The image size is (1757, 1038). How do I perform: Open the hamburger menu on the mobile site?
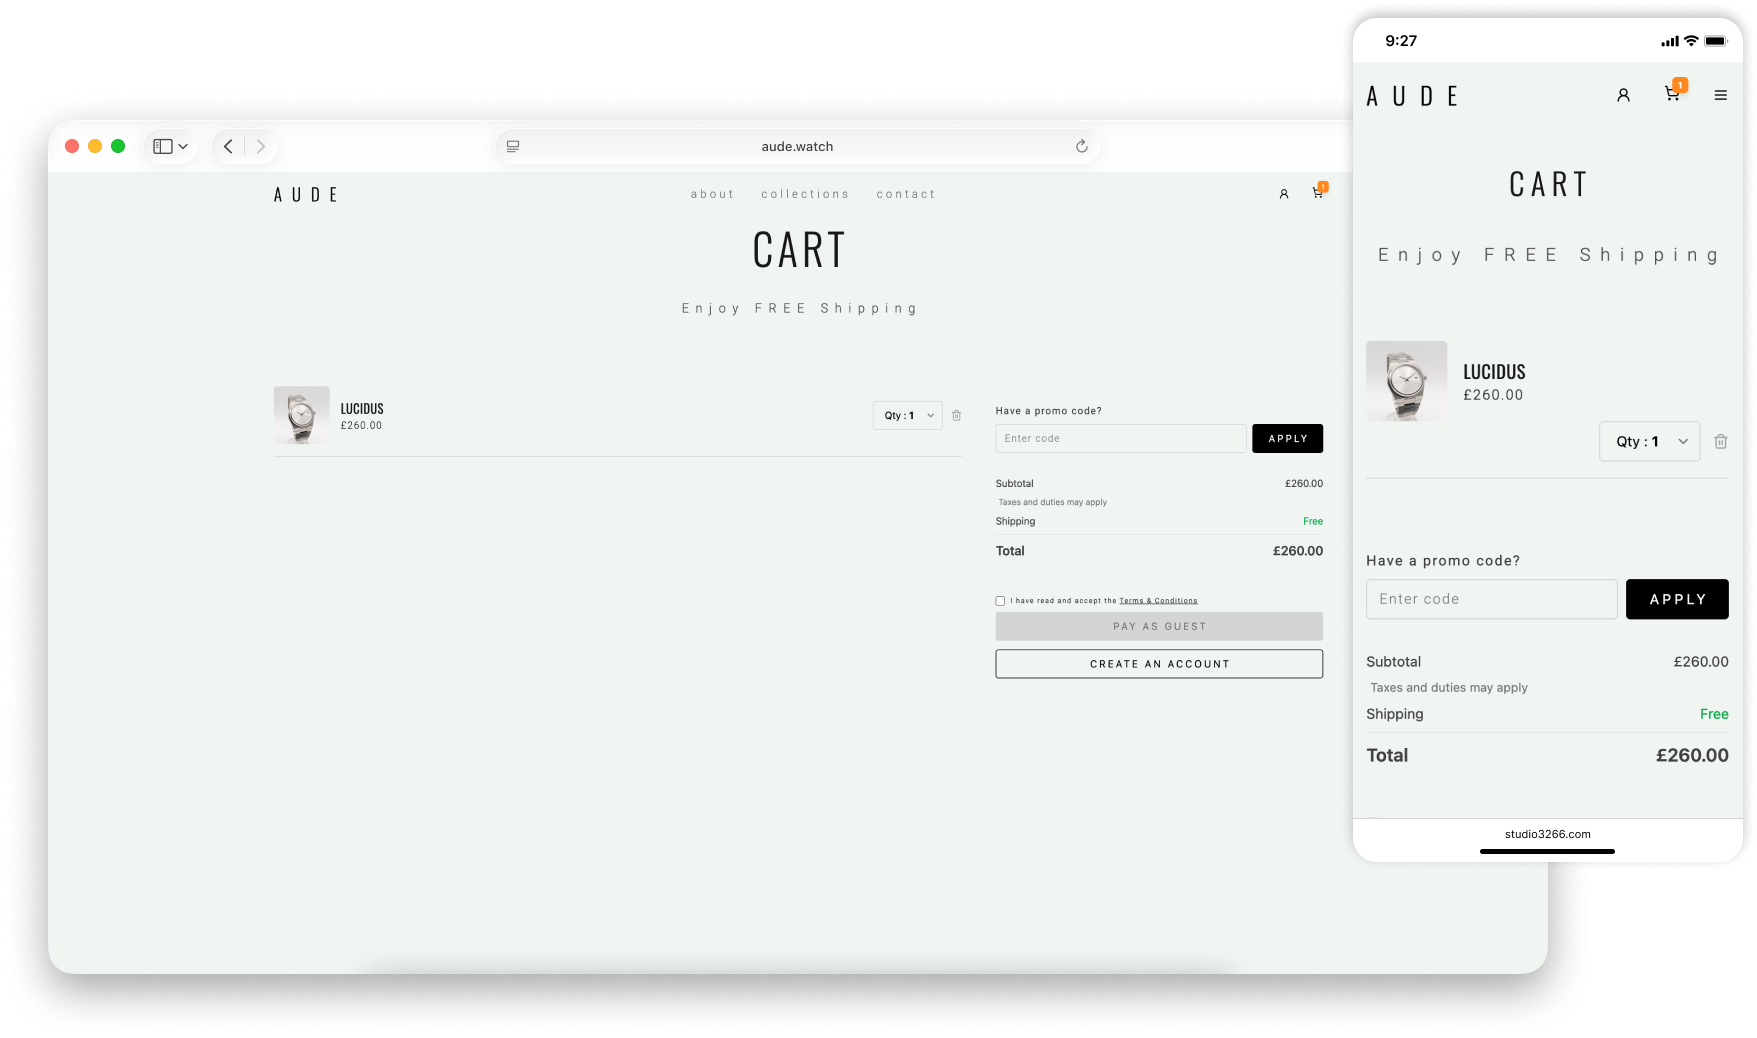[x=1721, y=95]
